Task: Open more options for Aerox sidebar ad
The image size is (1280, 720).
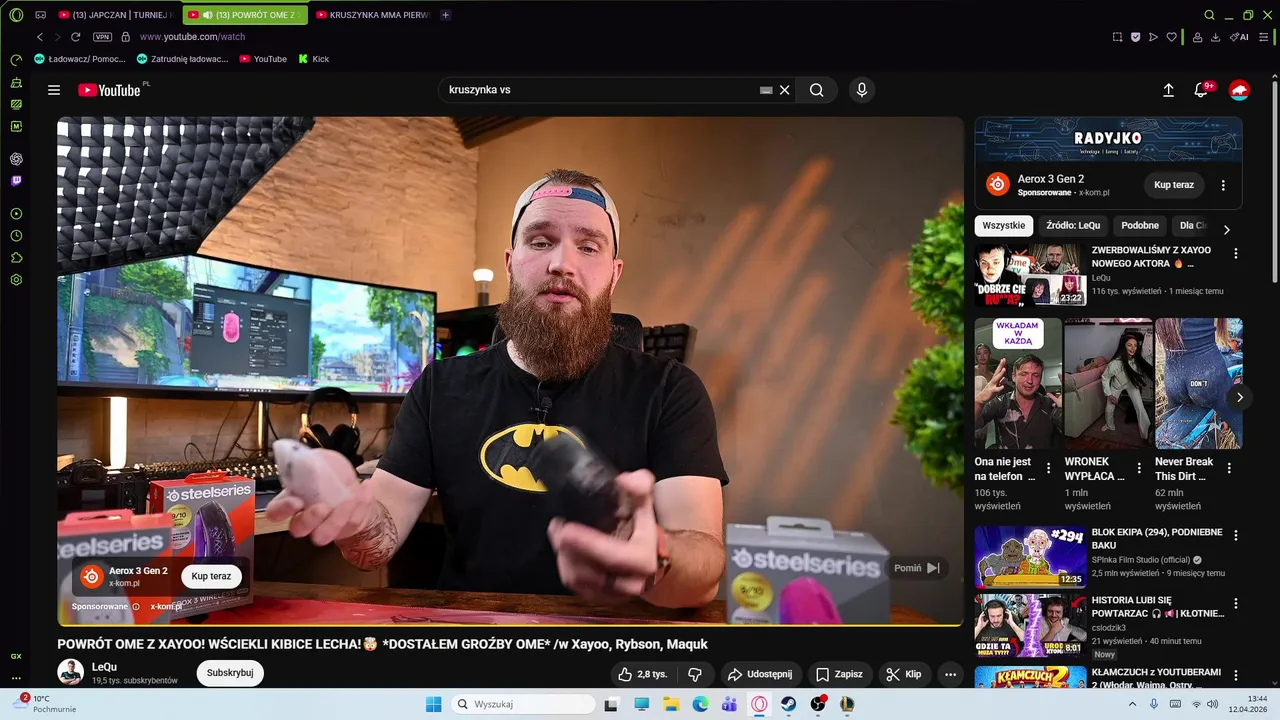Action: [x=1223, y=185]
